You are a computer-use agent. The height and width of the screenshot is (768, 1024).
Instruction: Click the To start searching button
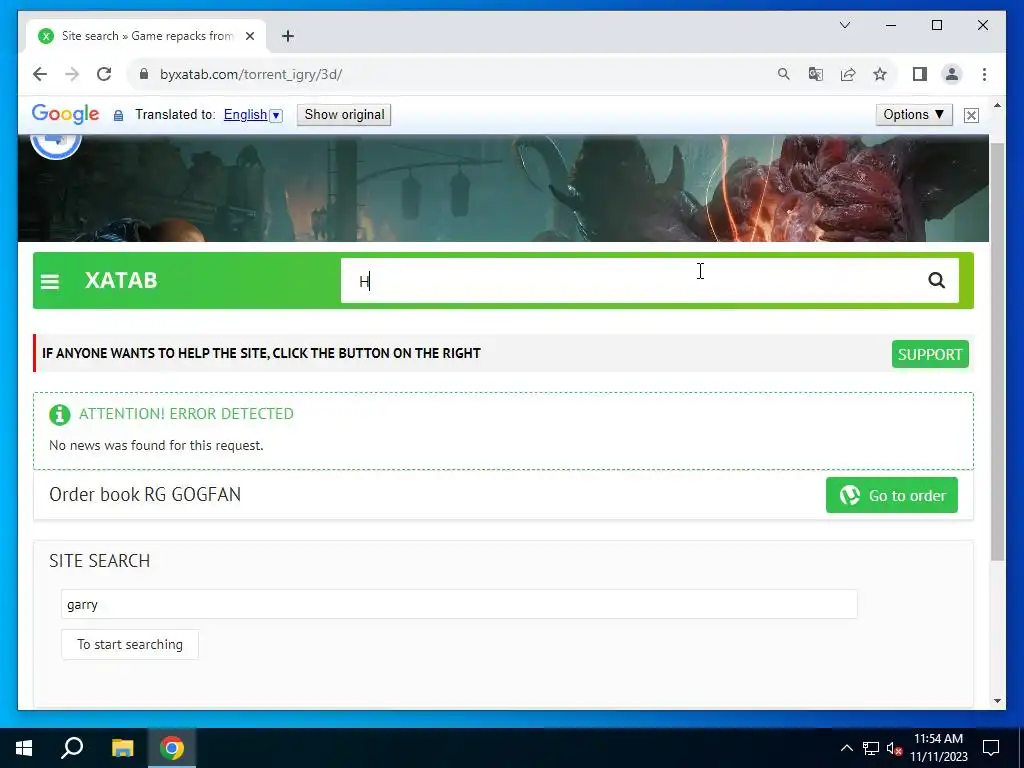click(x=130, y=645)
